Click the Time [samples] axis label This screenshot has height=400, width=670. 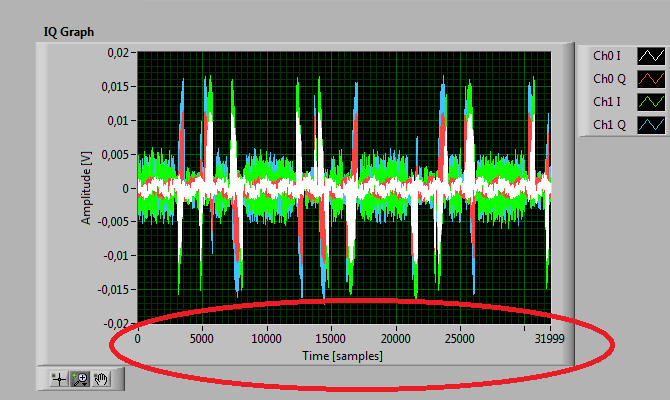coord(342,356)
